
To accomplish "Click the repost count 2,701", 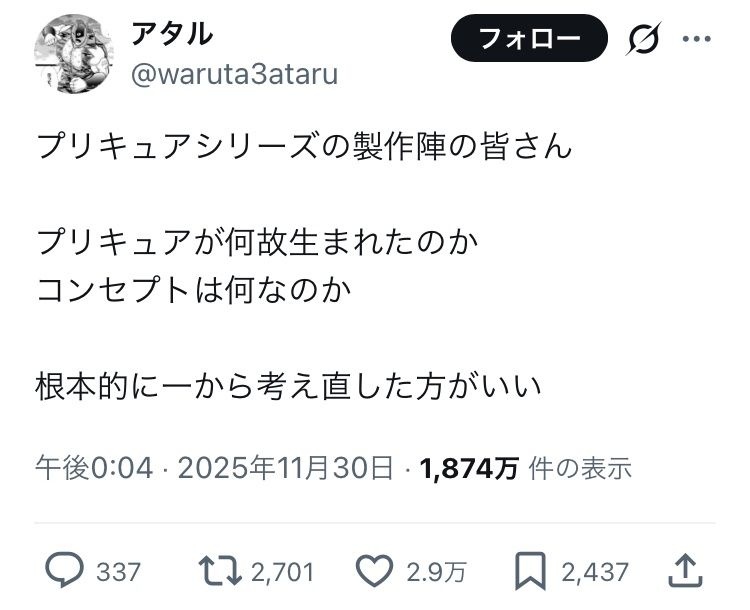I will tap(282, 572).
